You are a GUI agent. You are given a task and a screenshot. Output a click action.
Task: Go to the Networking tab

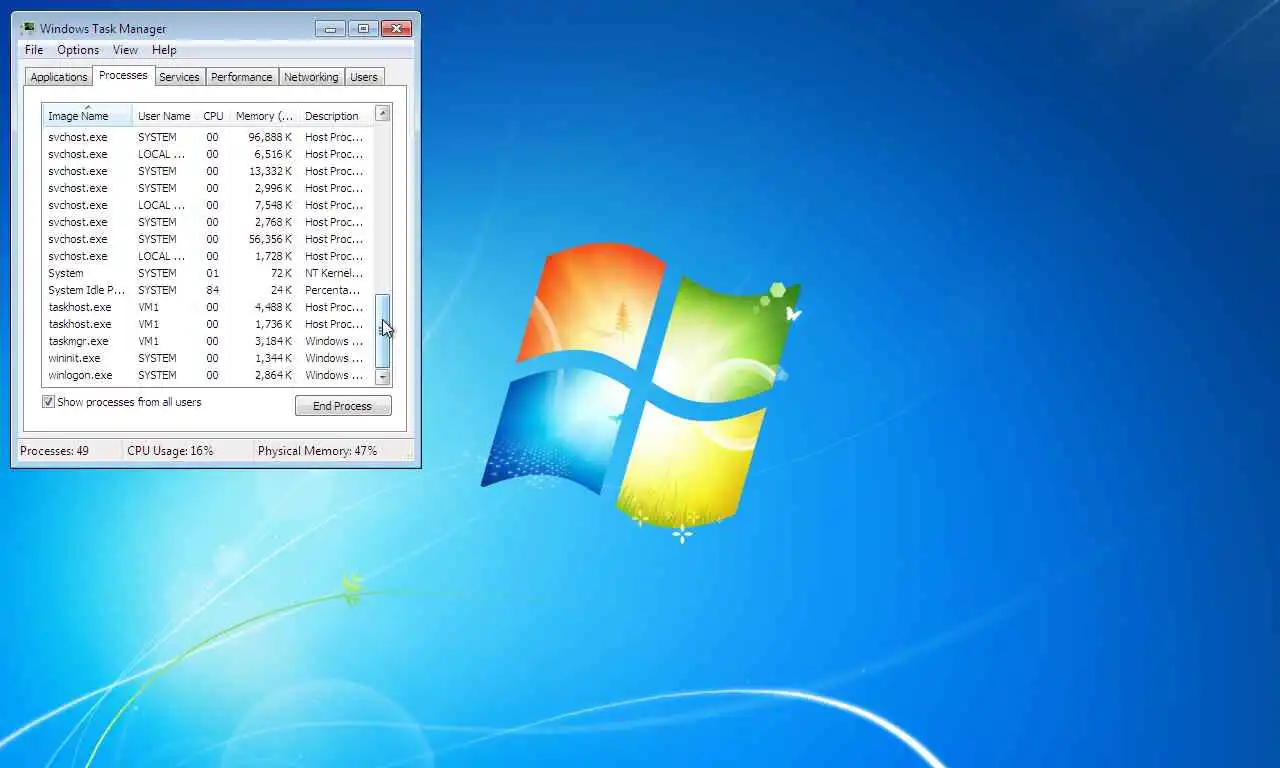311,77
